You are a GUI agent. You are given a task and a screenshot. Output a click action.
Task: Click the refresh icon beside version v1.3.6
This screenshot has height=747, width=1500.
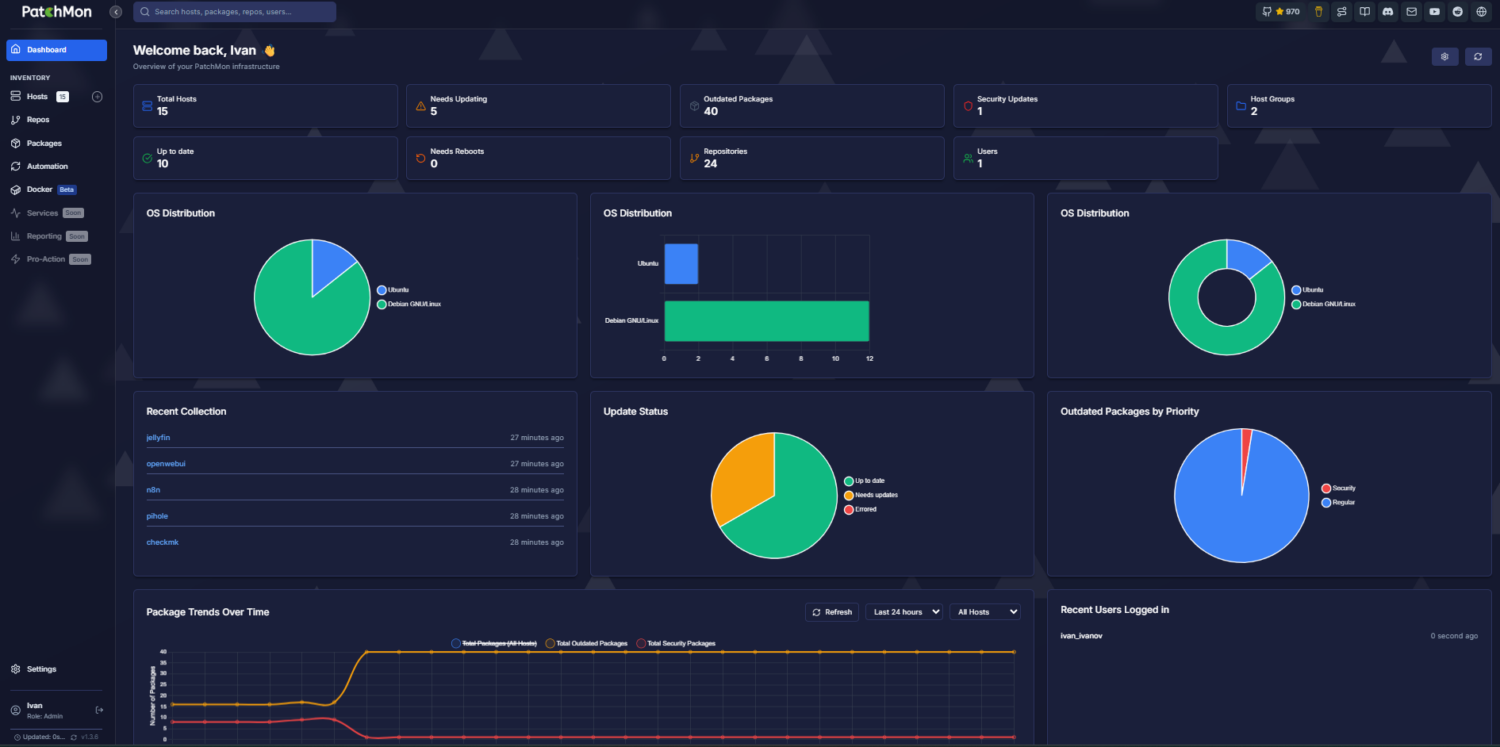(x=73, y=737)
